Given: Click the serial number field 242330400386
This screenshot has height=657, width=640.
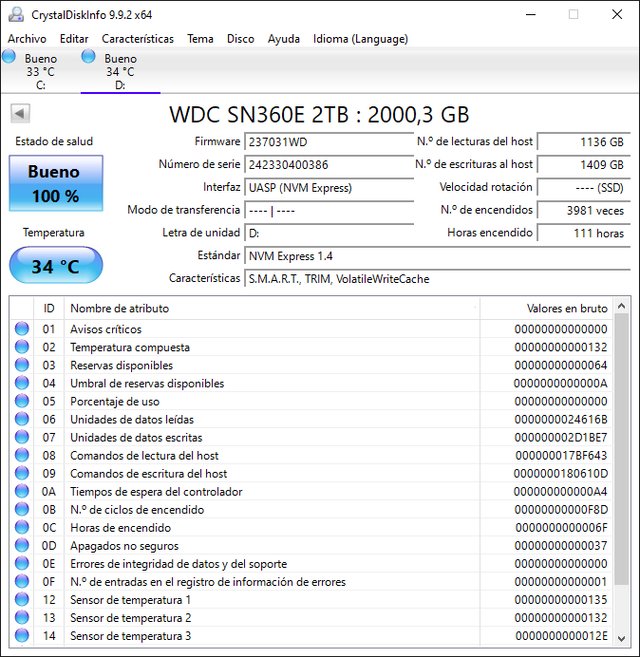Looking at the screenshot, I should [x=329, y=165].
